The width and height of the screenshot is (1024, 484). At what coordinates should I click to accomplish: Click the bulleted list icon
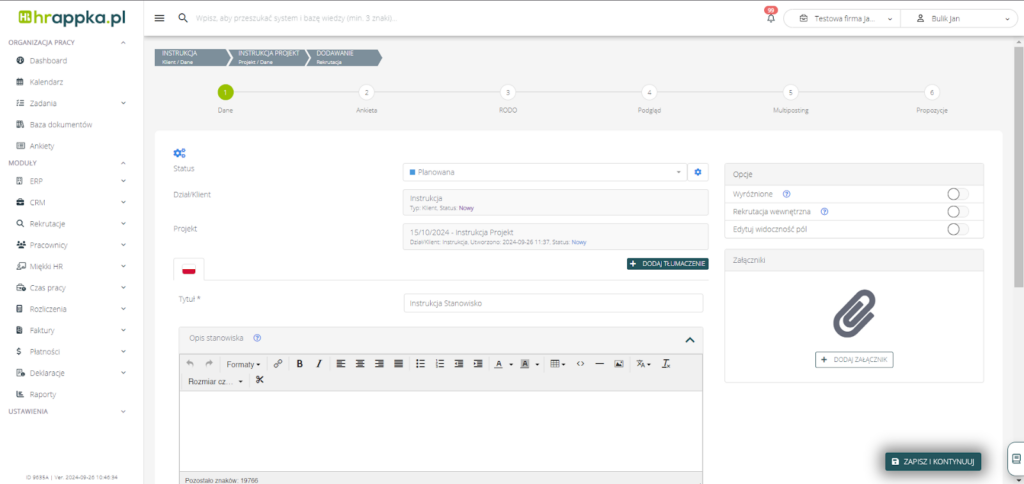pos(420,363)
